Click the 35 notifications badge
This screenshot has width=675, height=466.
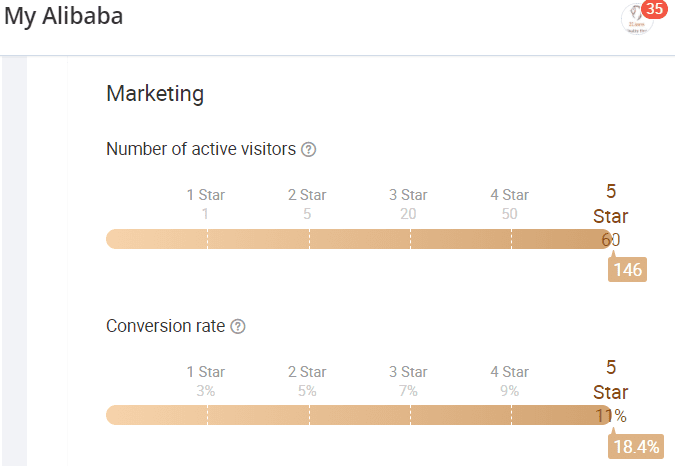pos(654,9)
